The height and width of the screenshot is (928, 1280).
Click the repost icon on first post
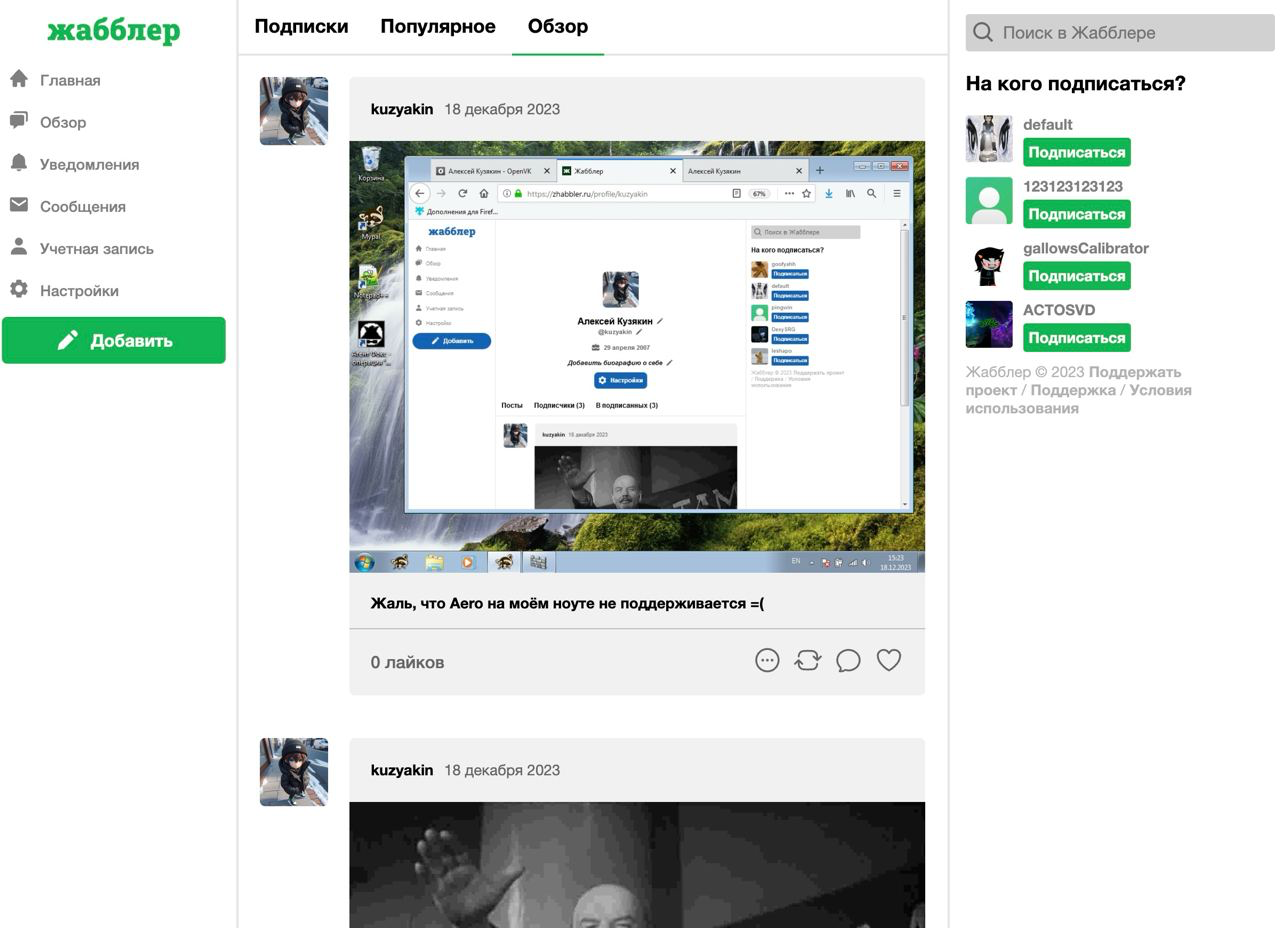808,660
